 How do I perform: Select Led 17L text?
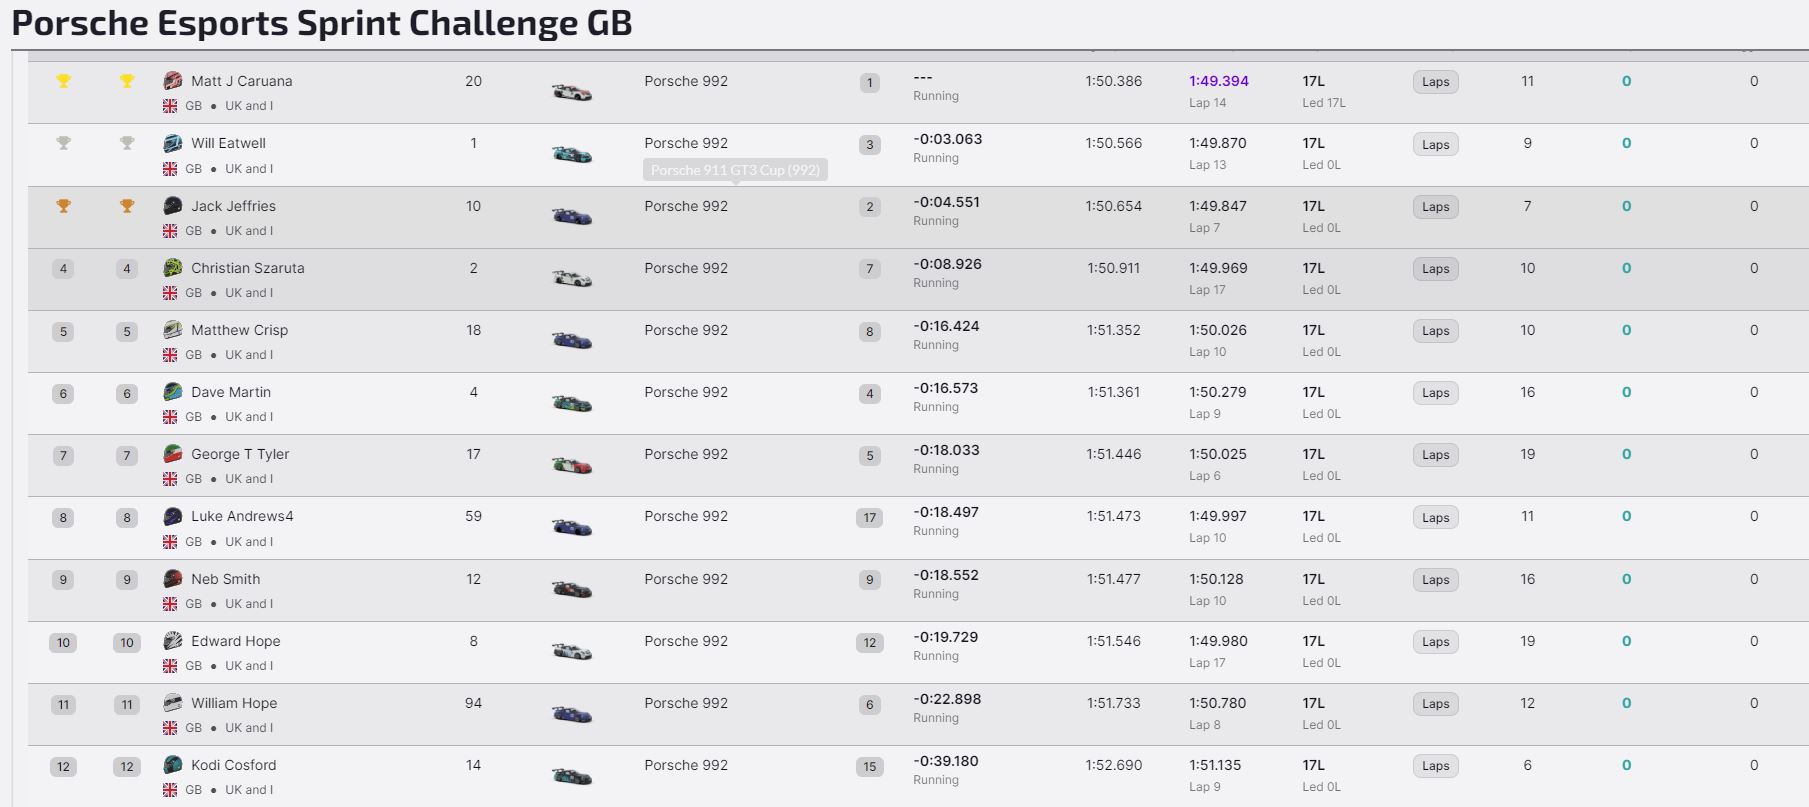pyautogui.click(x=1323, y=103)
